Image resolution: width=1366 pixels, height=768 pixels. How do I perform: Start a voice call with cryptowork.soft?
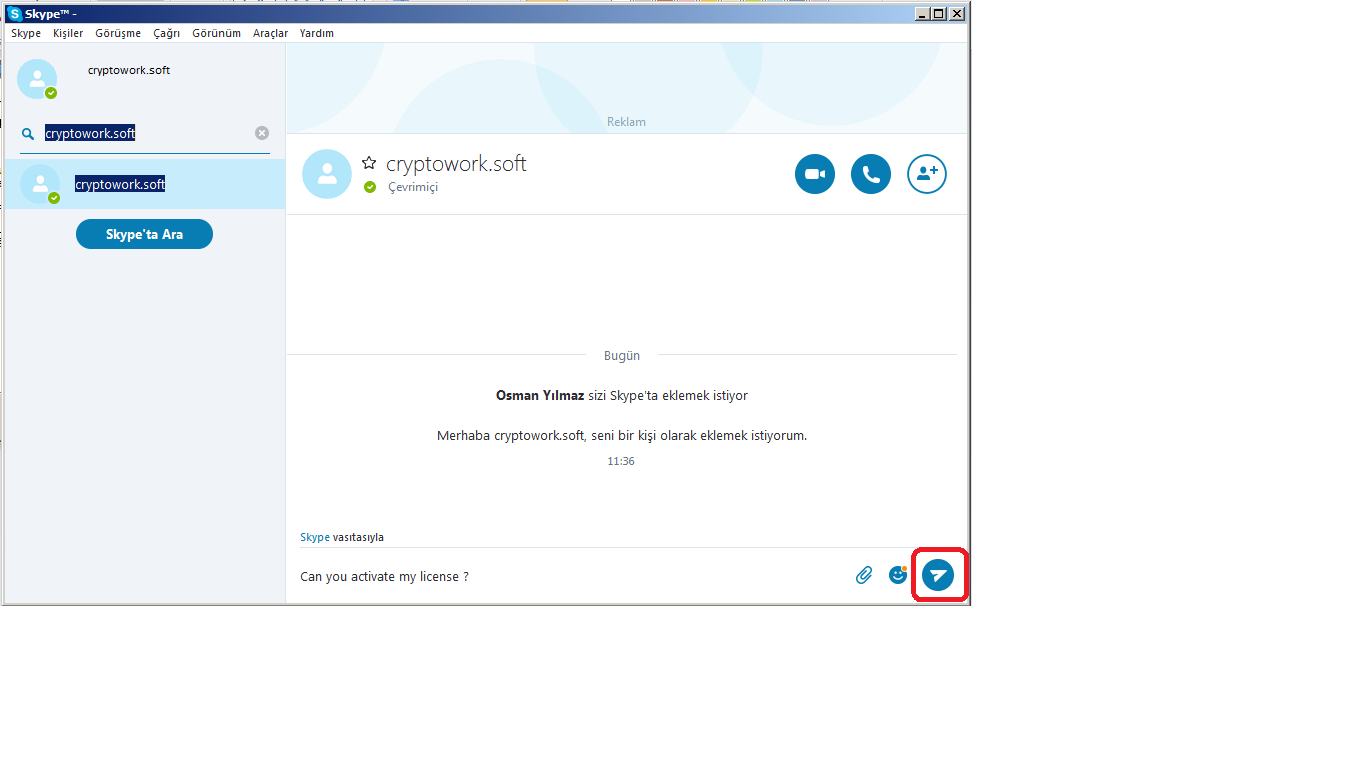coord(871,174)
